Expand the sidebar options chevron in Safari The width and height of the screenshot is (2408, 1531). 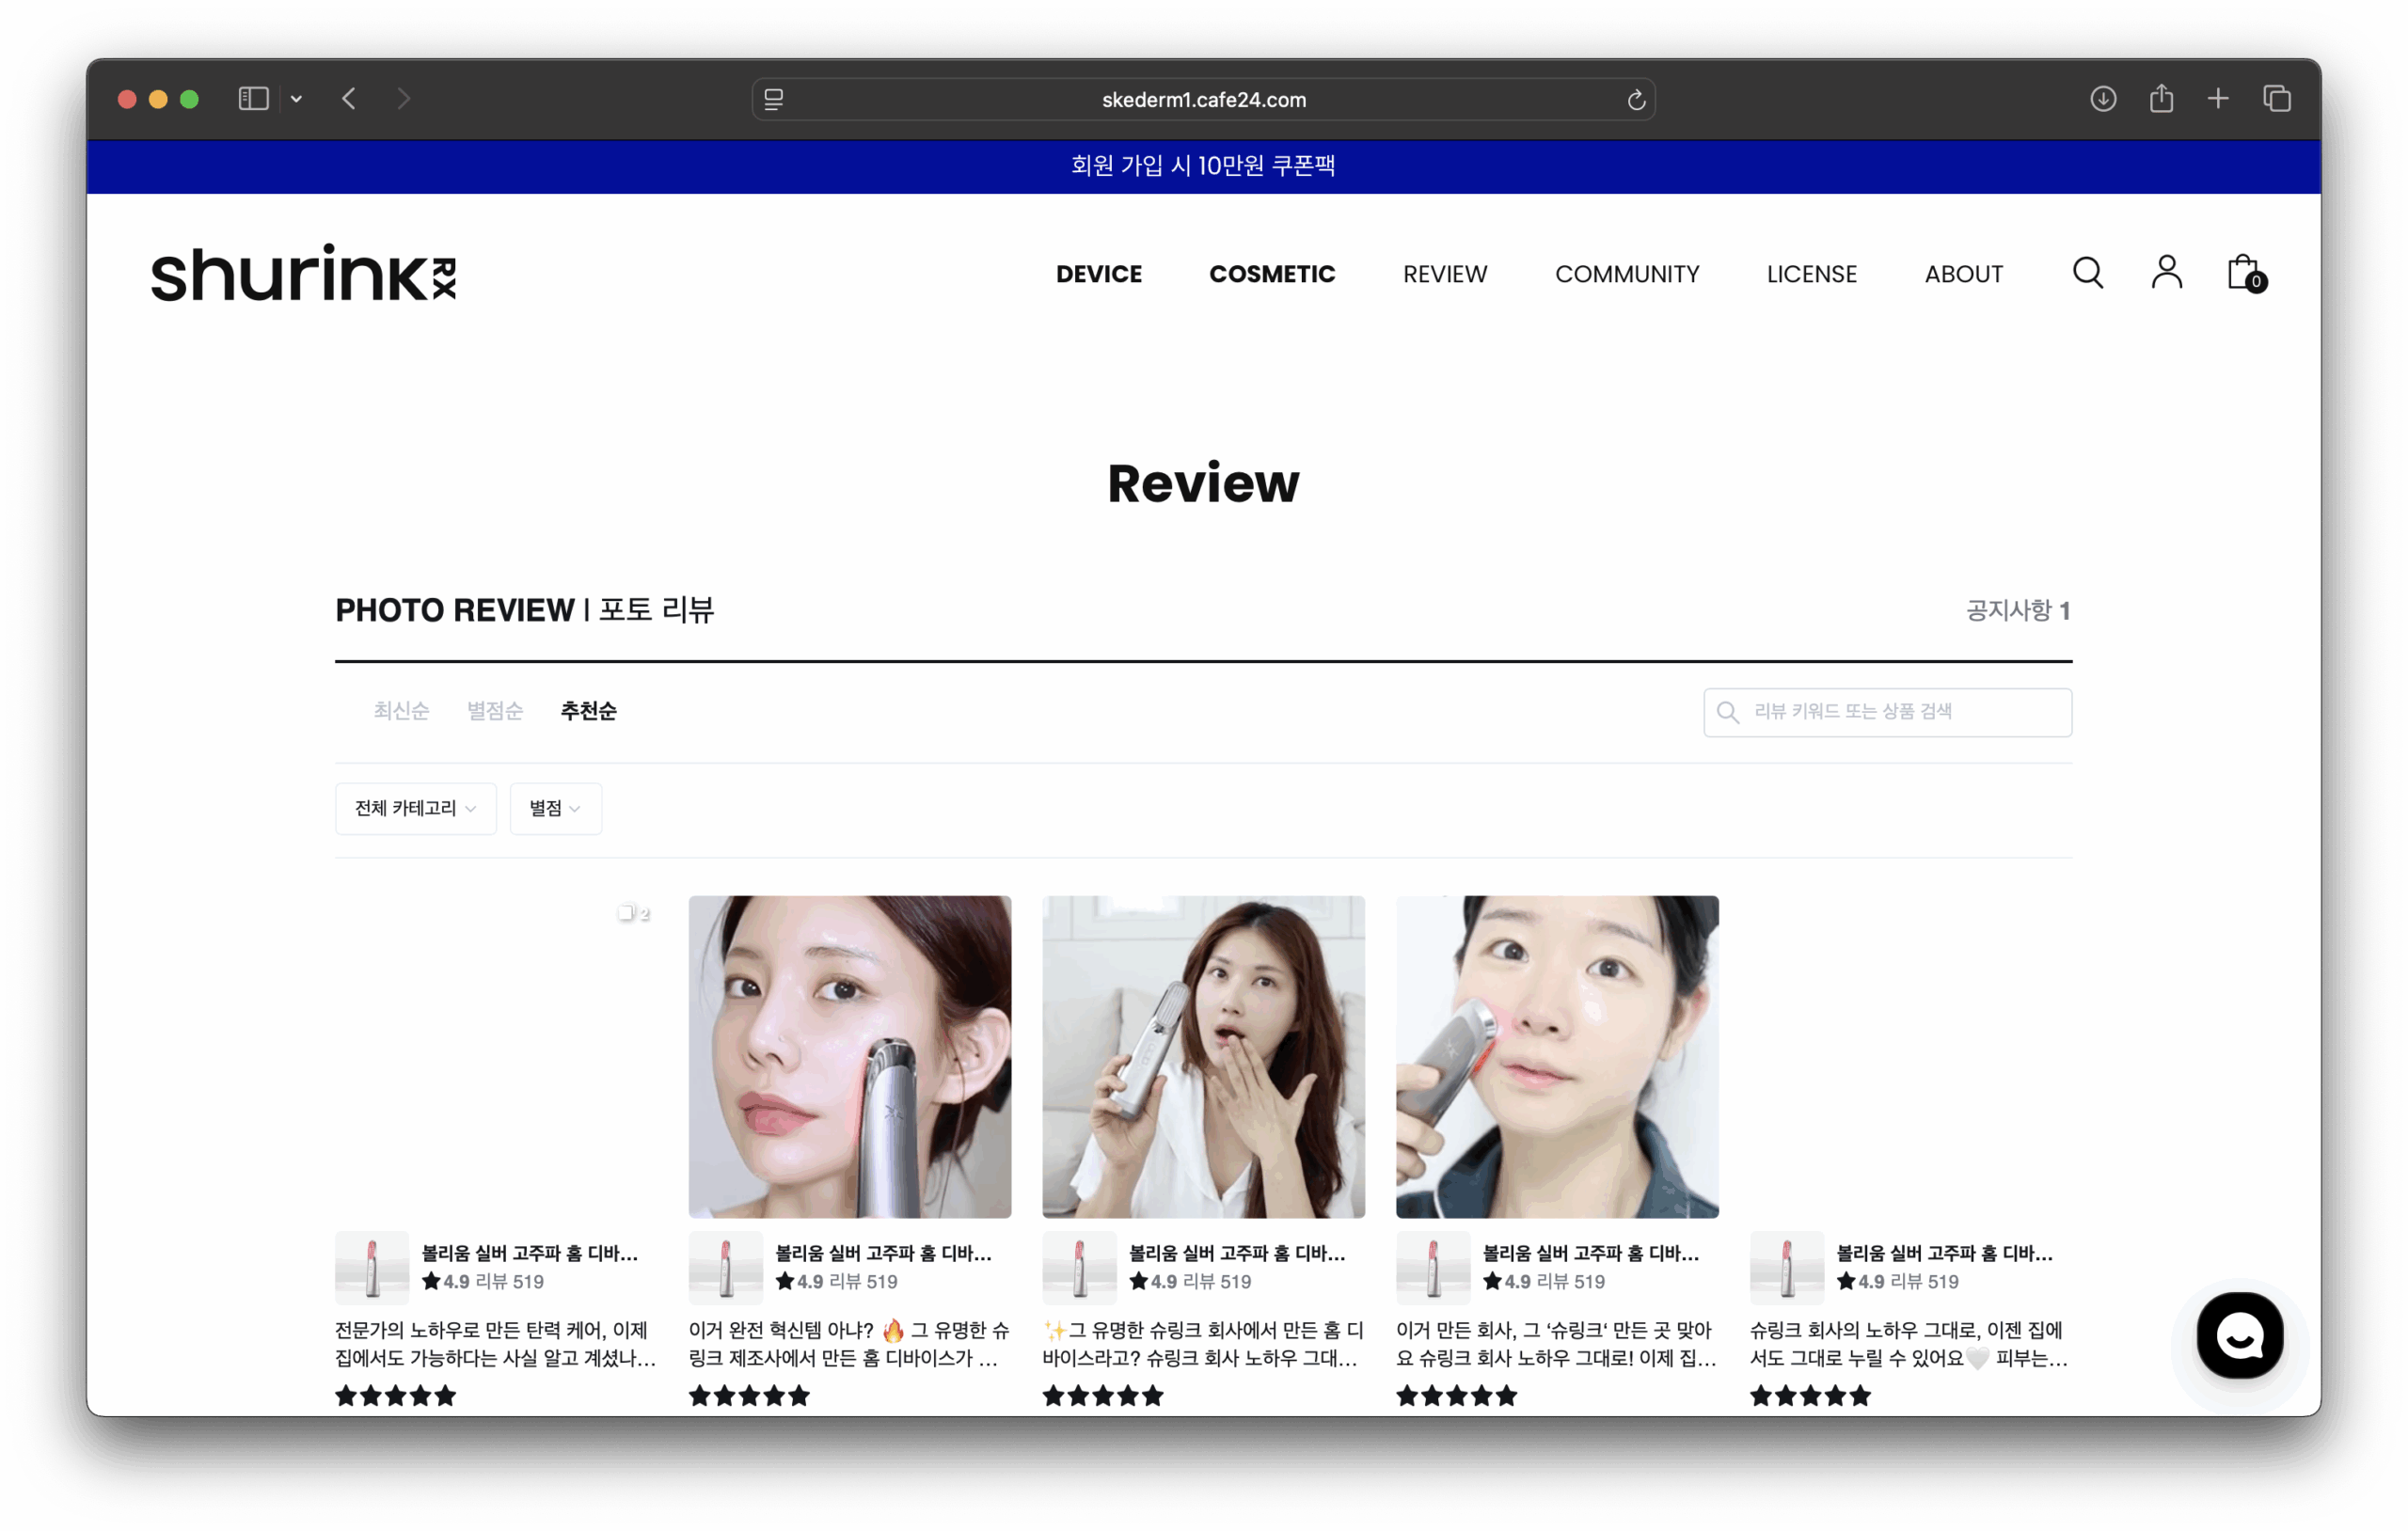[x=297, y=99]
